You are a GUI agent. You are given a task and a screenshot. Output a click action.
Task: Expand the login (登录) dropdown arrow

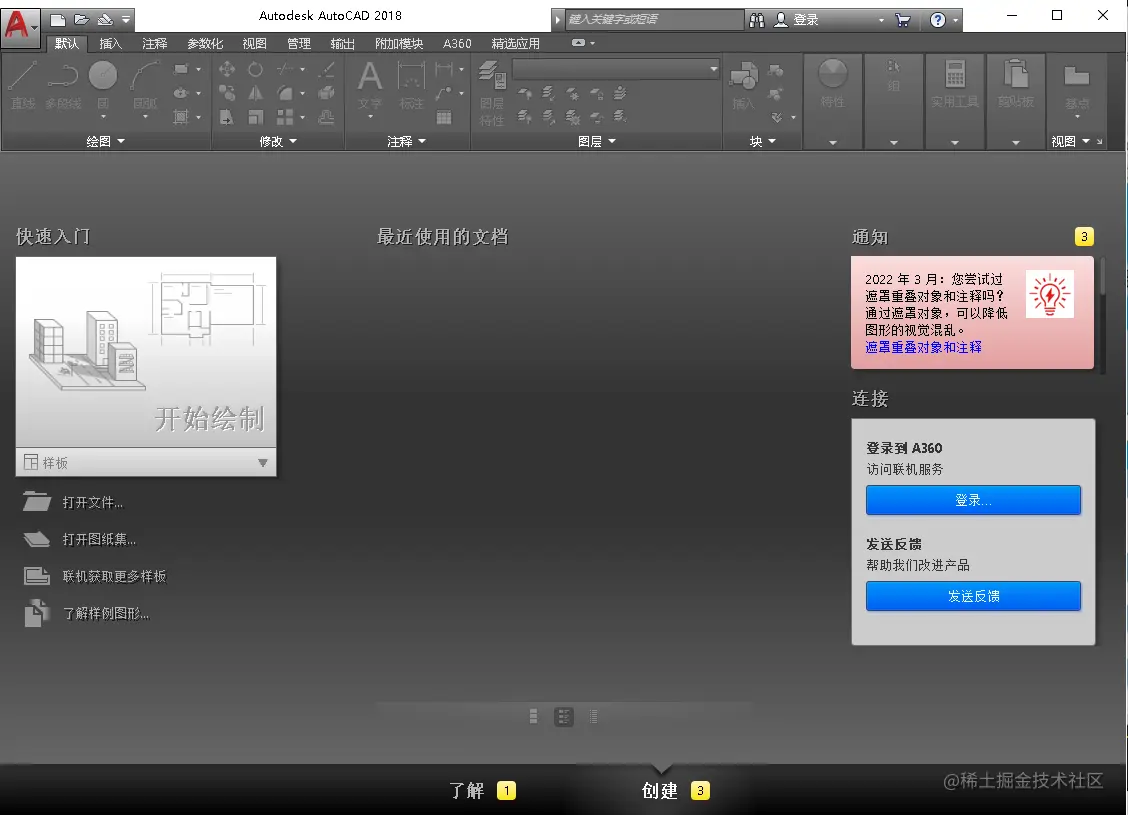tap(881, 20)
